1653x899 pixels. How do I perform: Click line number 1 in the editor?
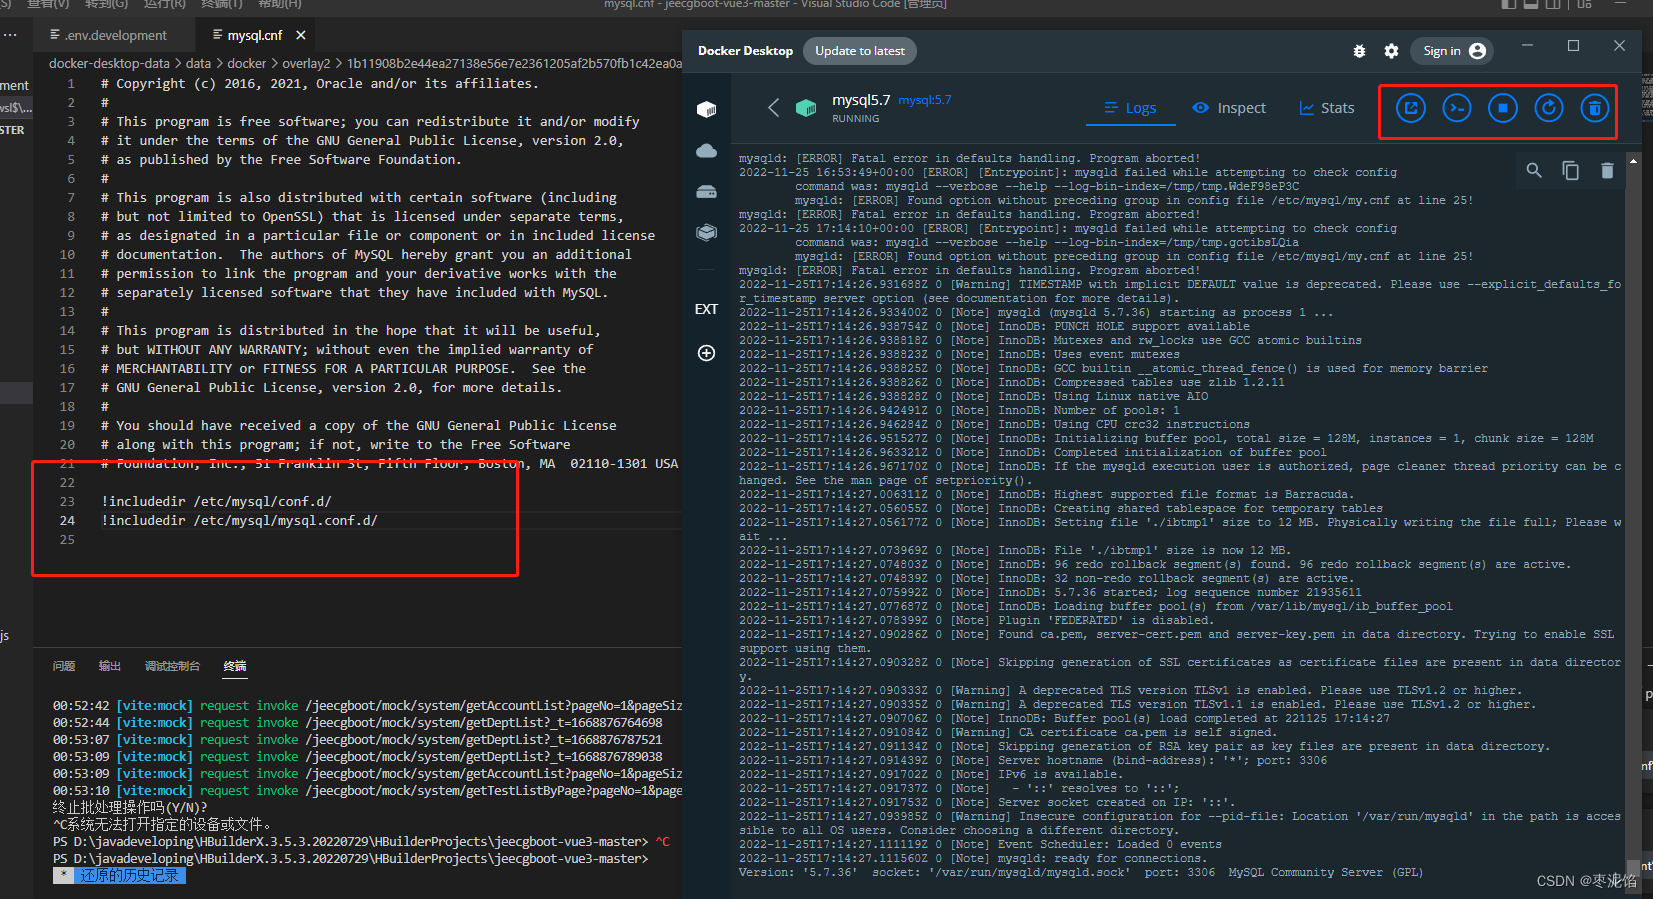point(71,83)
